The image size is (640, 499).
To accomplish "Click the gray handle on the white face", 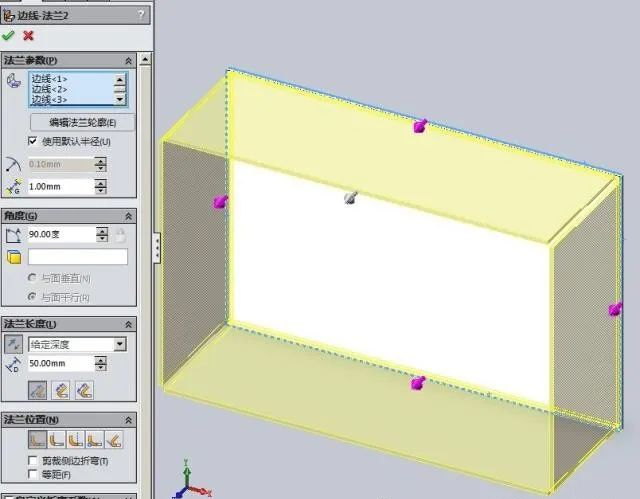I will pos(351,198).
